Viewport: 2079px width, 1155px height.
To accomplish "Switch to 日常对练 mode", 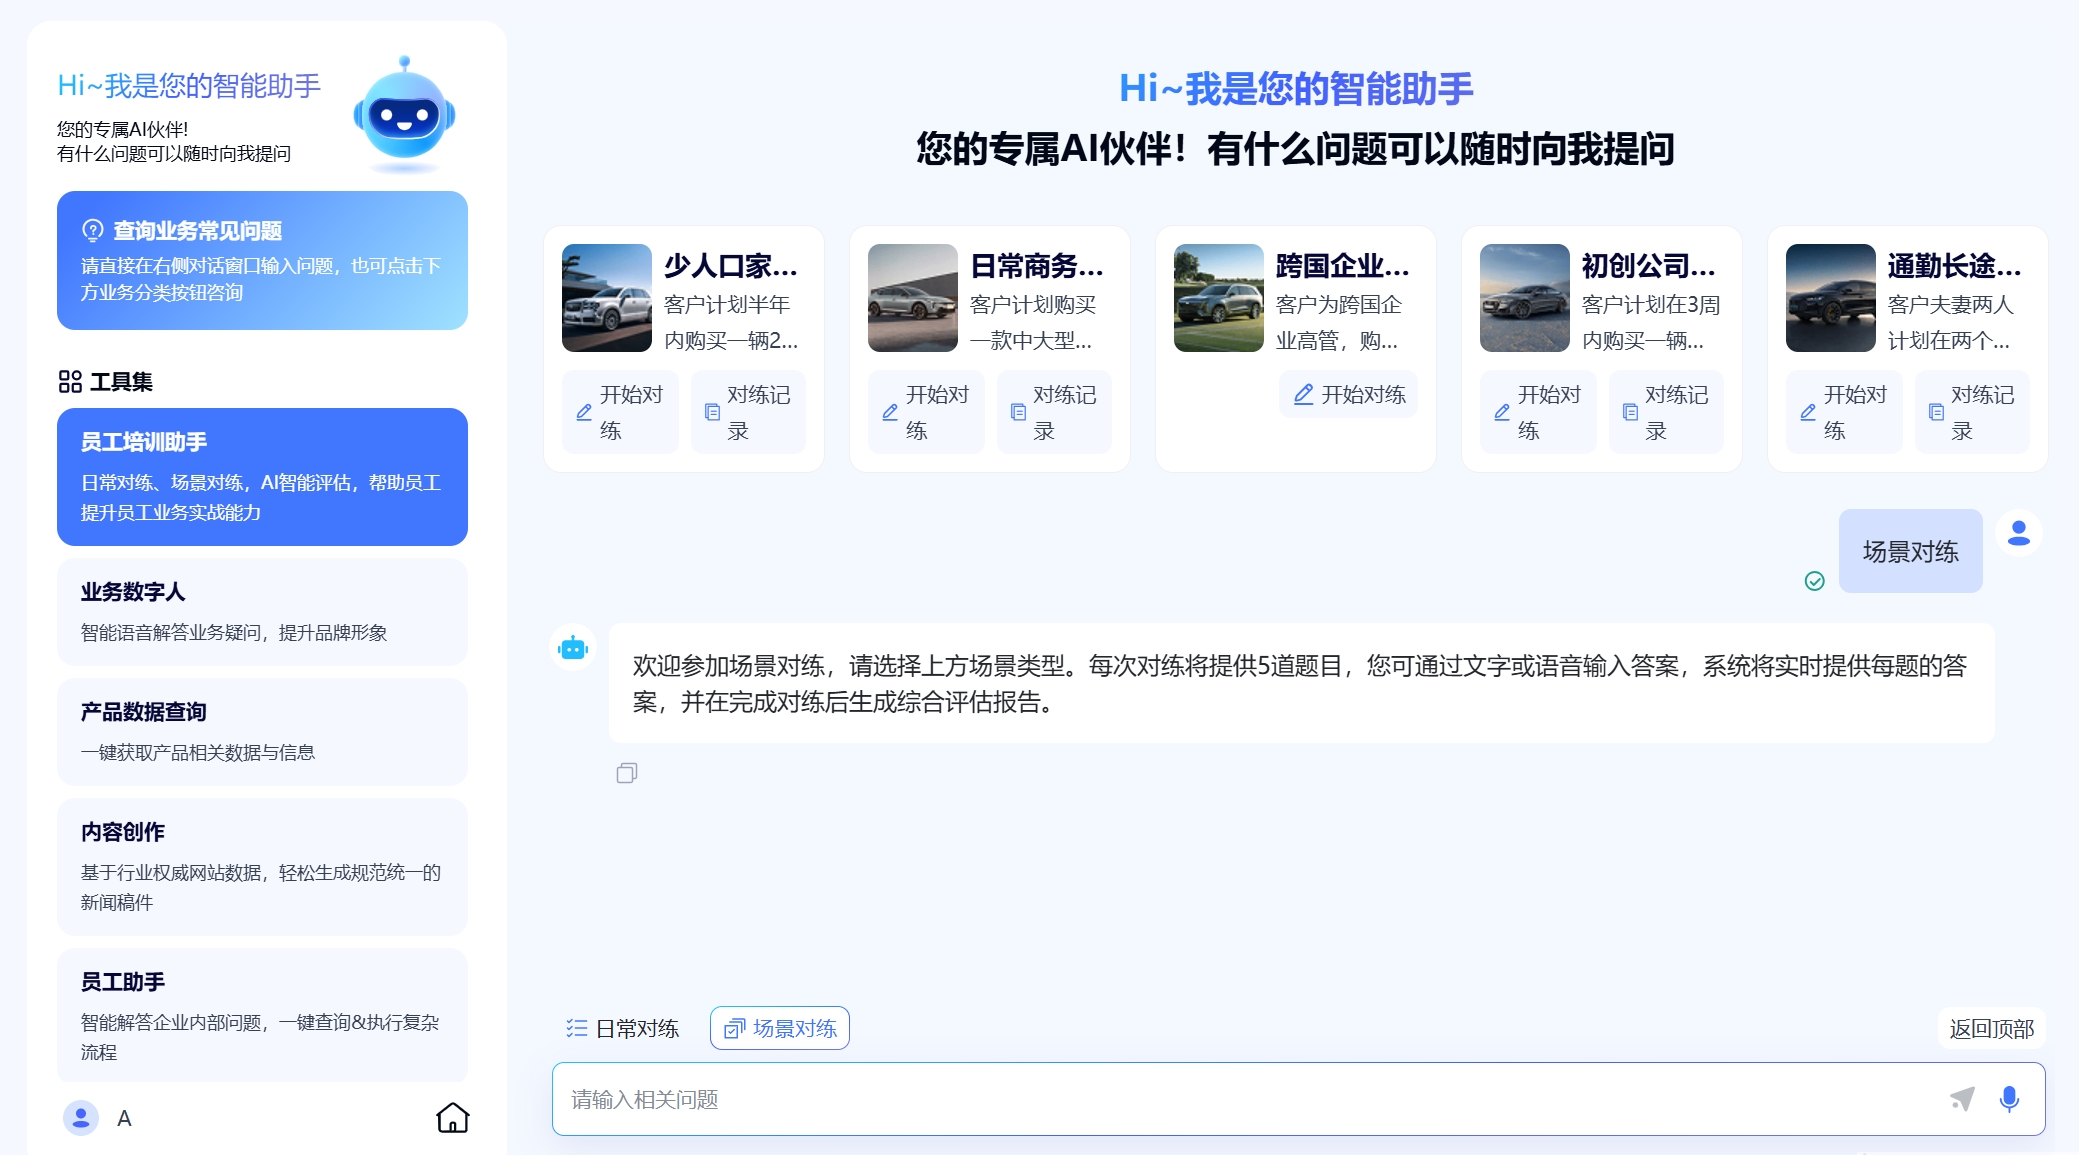I will tap(622, 1028).
